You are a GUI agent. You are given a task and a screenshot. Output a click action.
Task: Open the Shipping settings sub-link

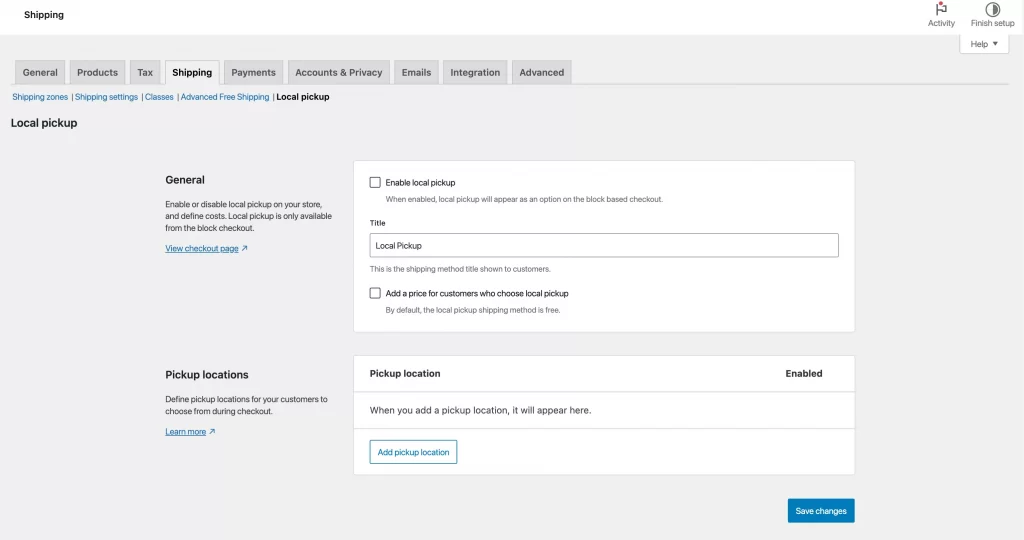tap(106, 97)
